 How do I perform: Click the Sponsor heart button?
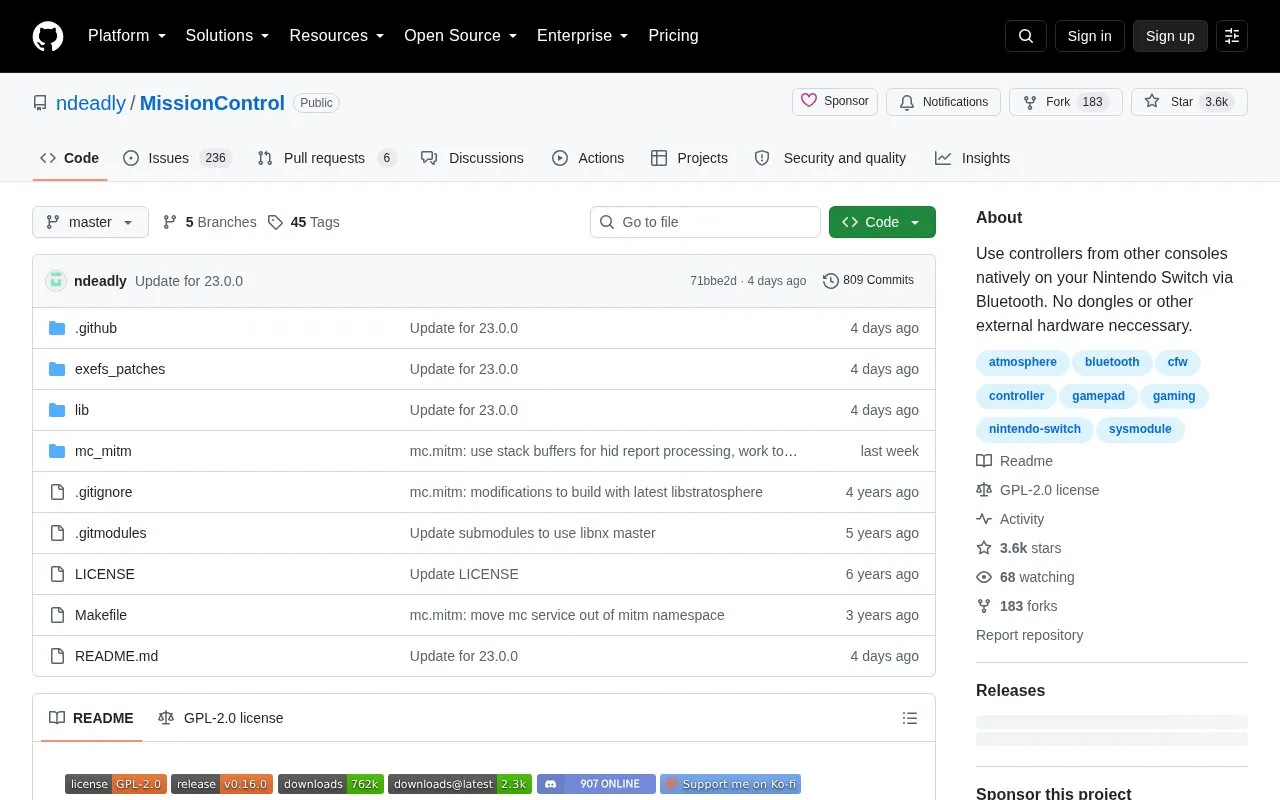coord(835,102)
